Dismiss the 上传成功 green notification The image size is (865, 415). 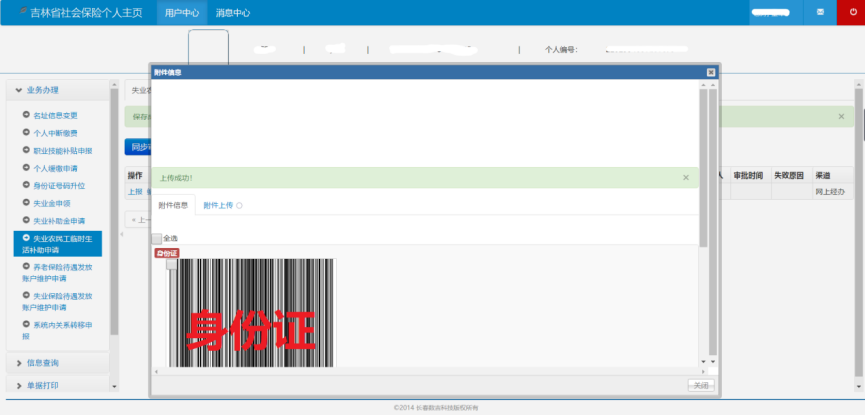(x=685, y=177)
